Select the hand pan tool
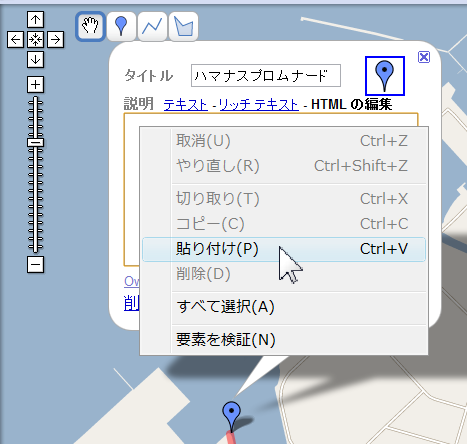This screenshot has width=467, height=444. pos(90,26)
